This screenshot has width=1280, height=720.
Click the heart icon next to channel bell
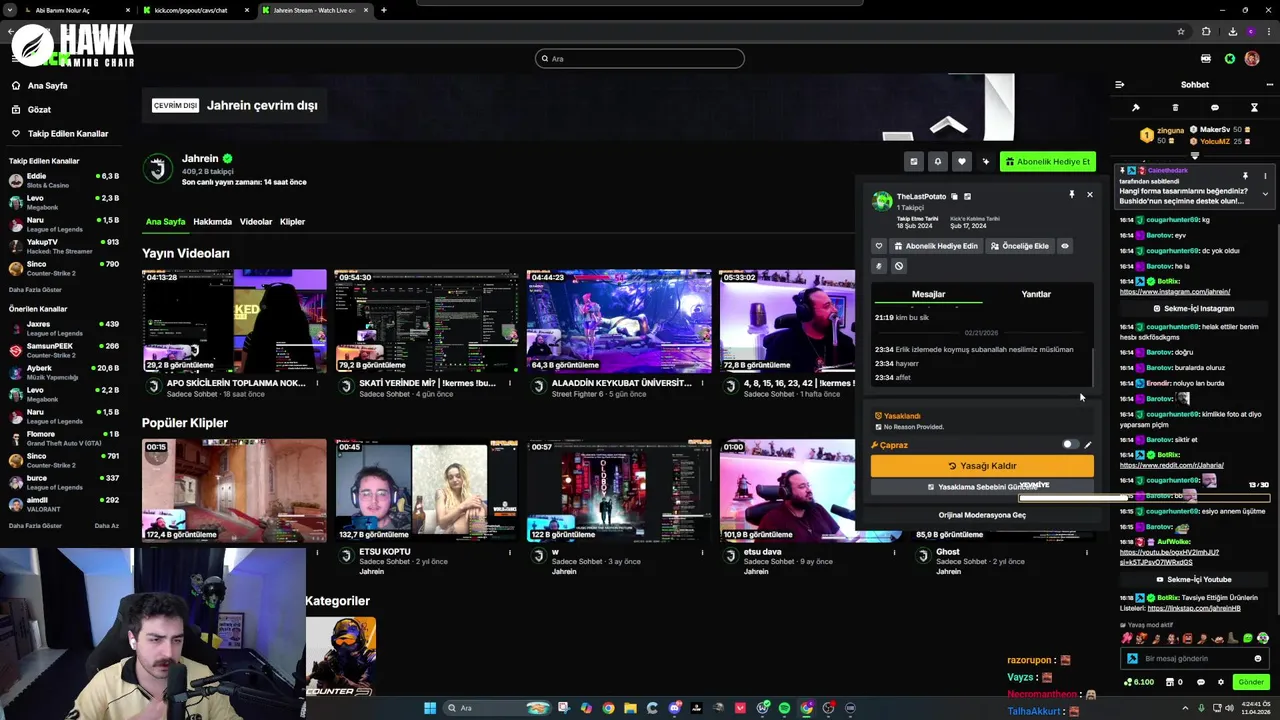(962, 161)
